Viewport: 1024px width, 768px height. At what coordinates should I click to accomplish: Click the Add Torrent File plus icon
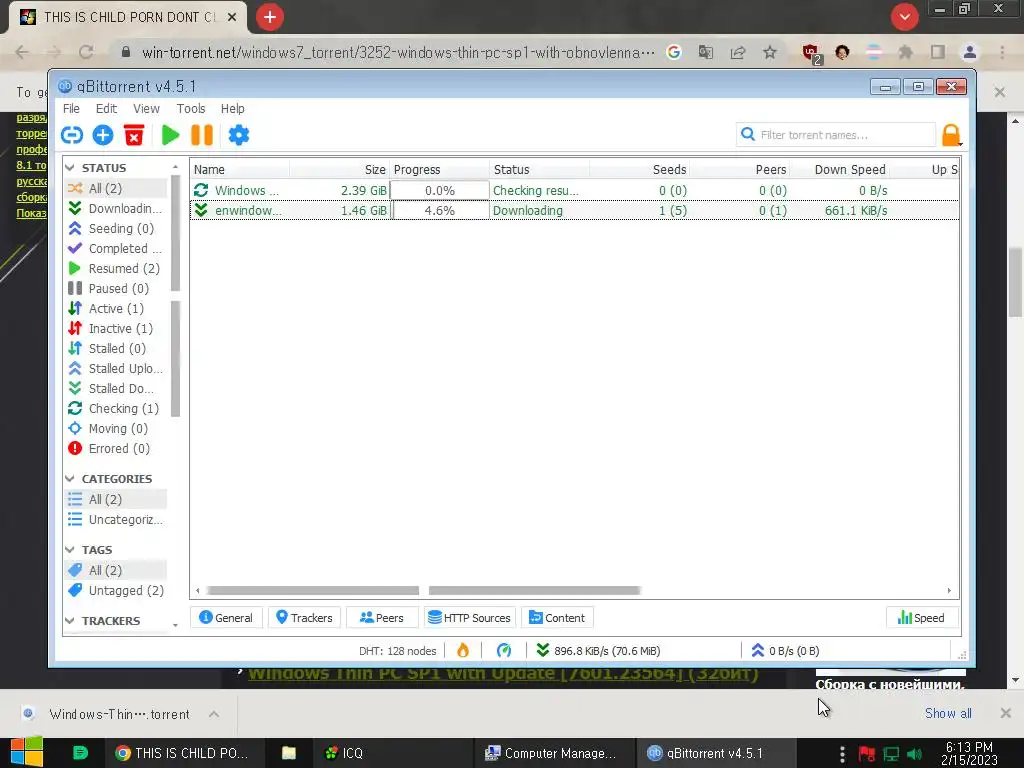pos(103,135)
